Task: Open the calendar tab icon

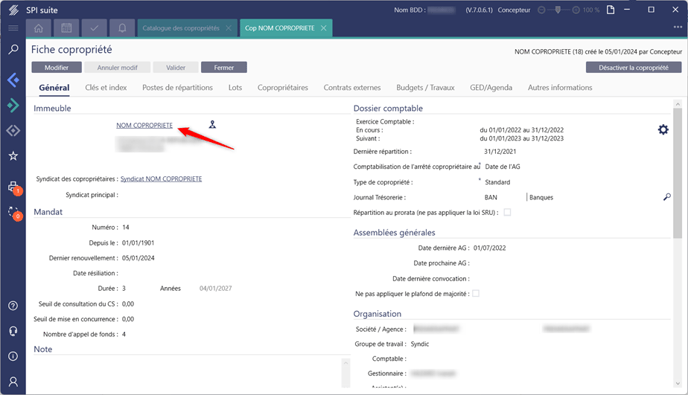Action: pos(66,28)
